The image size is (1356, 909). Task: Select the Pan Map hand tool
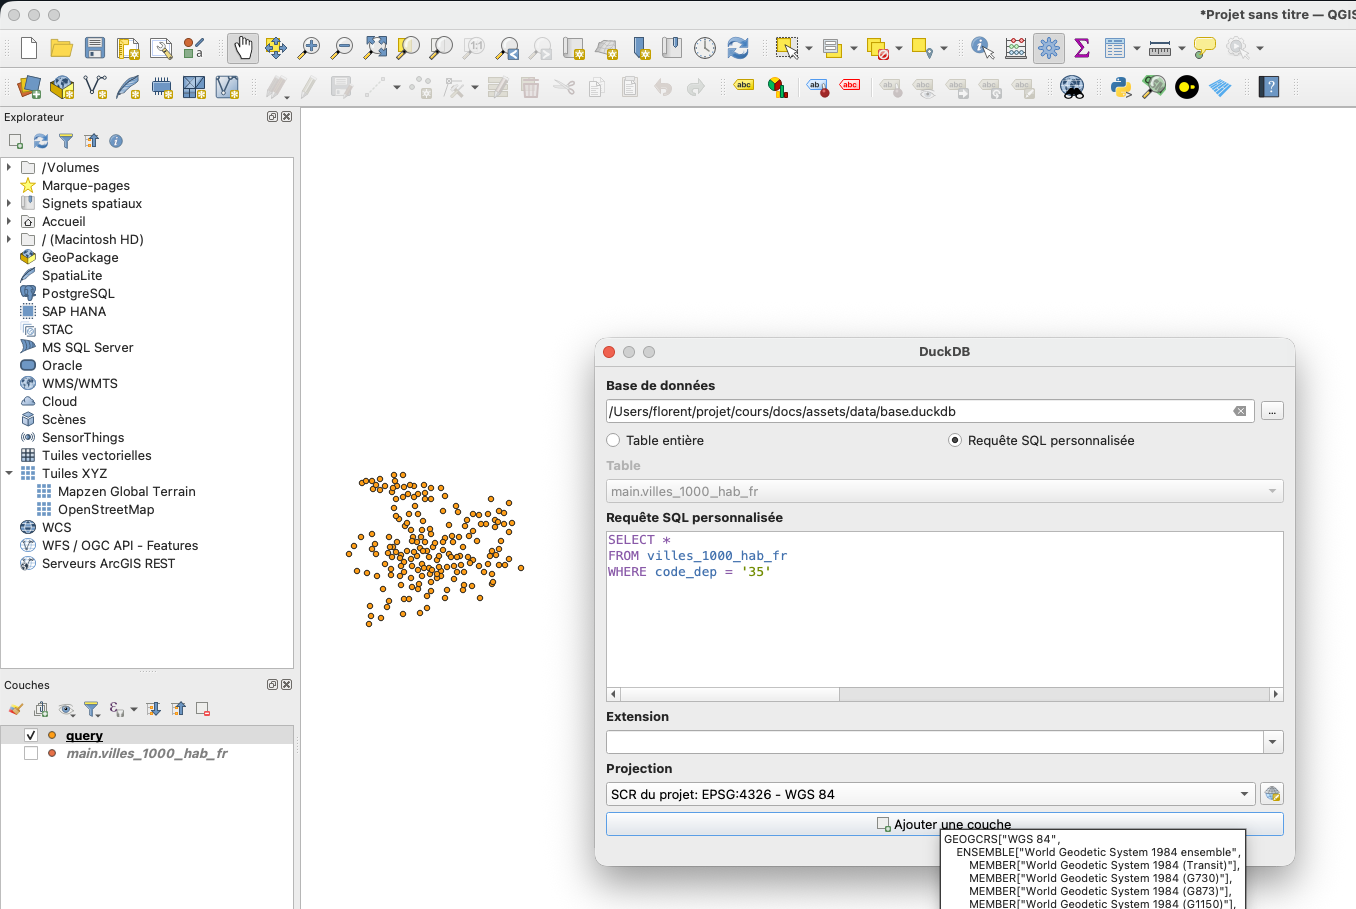click(243, 48)
